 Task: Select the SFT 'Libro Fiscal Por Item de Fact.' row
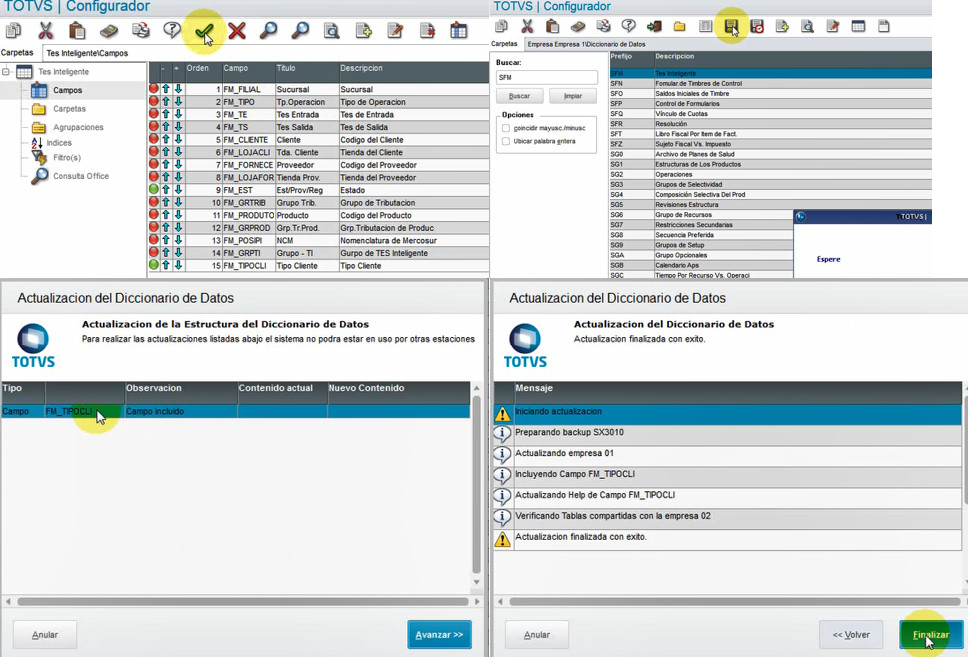[x=770, y=134]
